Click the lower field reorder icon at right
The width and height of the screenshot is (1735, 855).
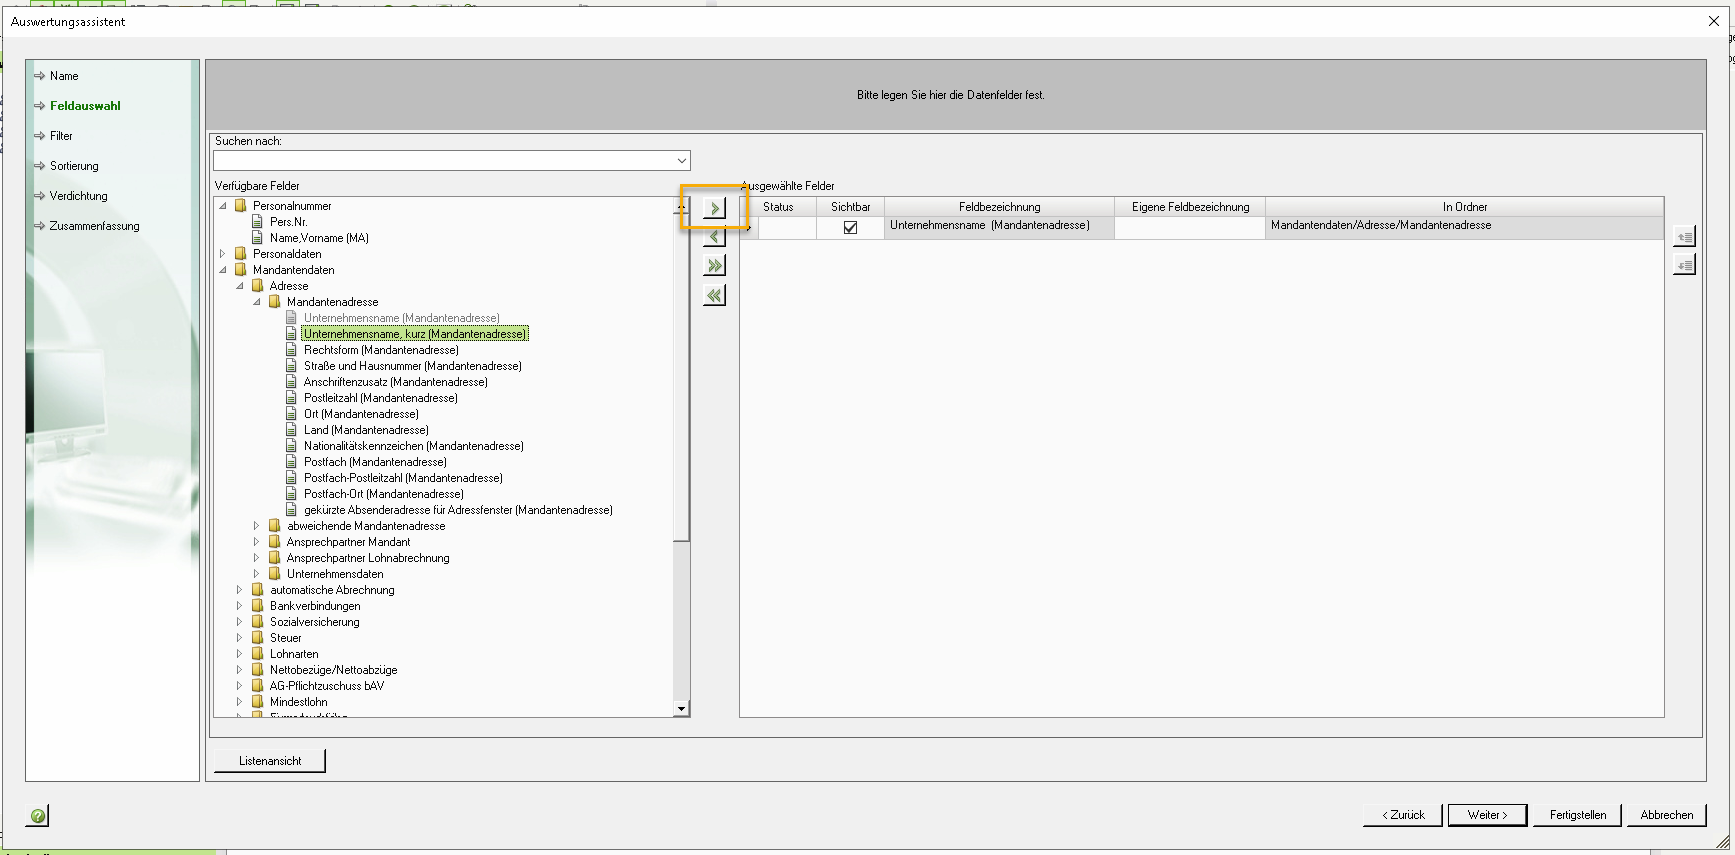pos(1685,265)
